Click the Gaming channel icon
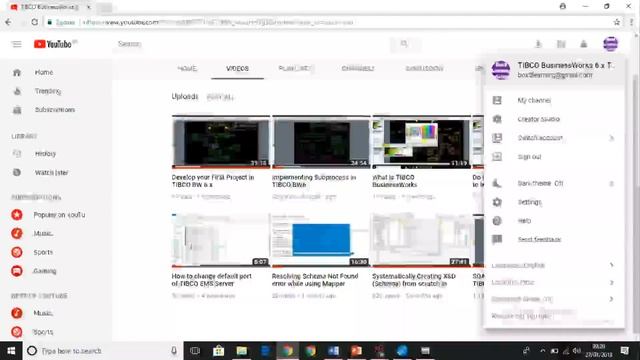Screen dimensions: 640x360 click(x=17, y=271)
